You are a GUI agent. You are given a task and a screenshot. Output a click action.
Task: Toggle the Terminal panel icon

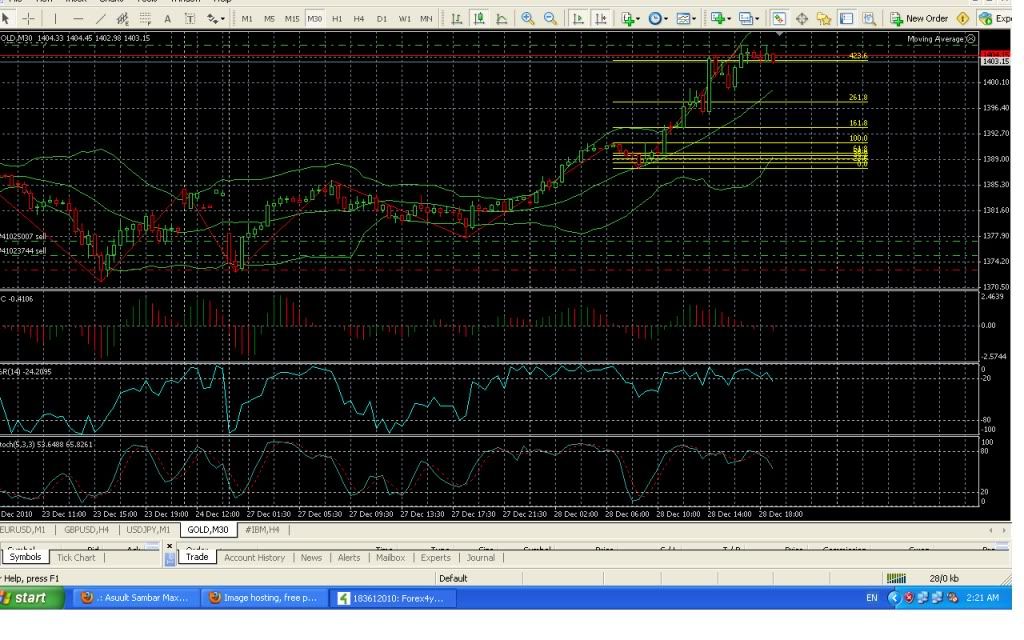pos(846,18)
